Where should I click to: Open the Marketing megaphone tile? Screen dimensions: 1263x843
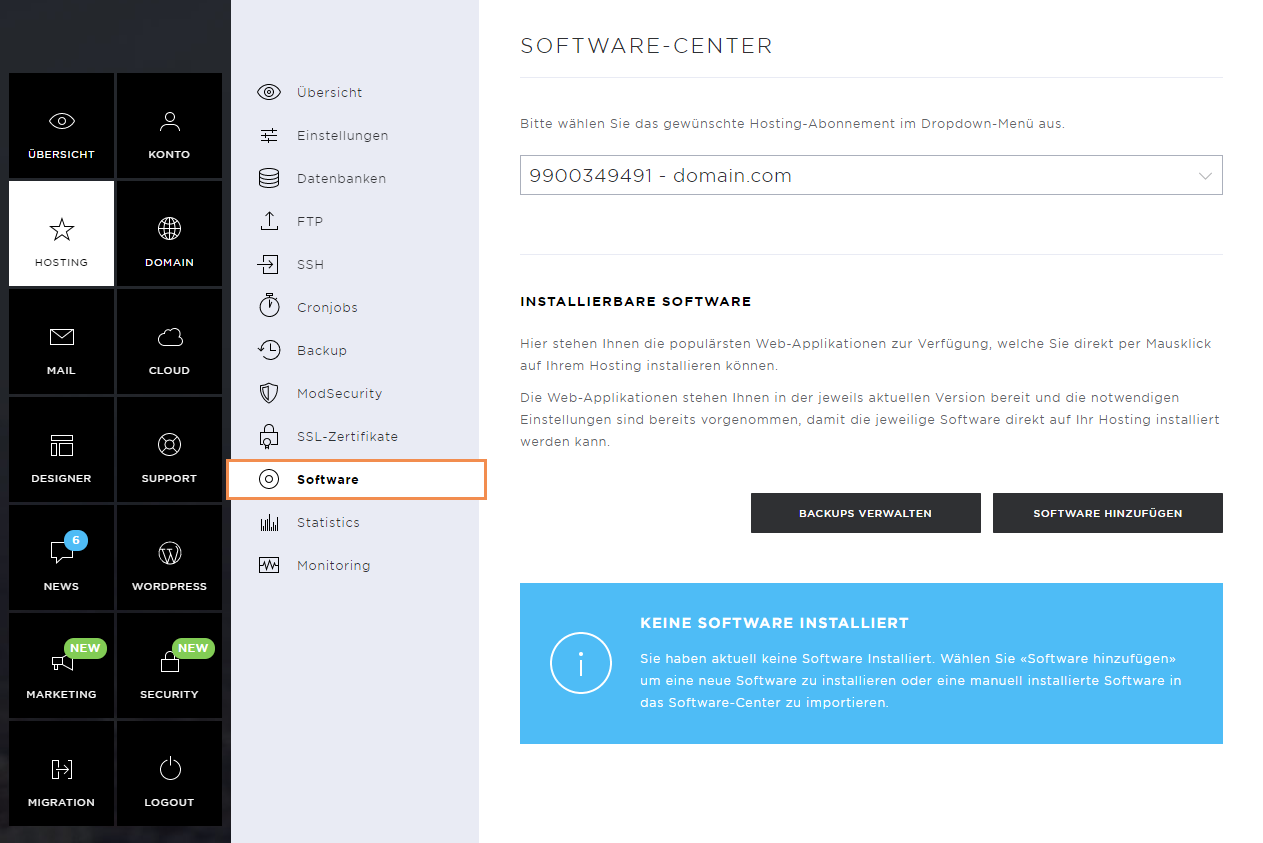point(61,665)
